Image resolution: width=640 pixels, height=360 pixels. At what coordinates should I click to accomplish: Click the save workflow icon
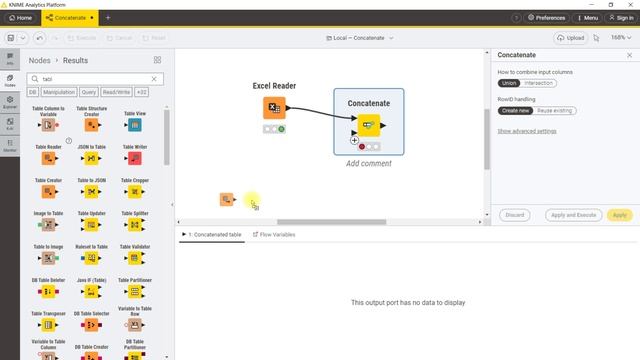pos(11,38)
